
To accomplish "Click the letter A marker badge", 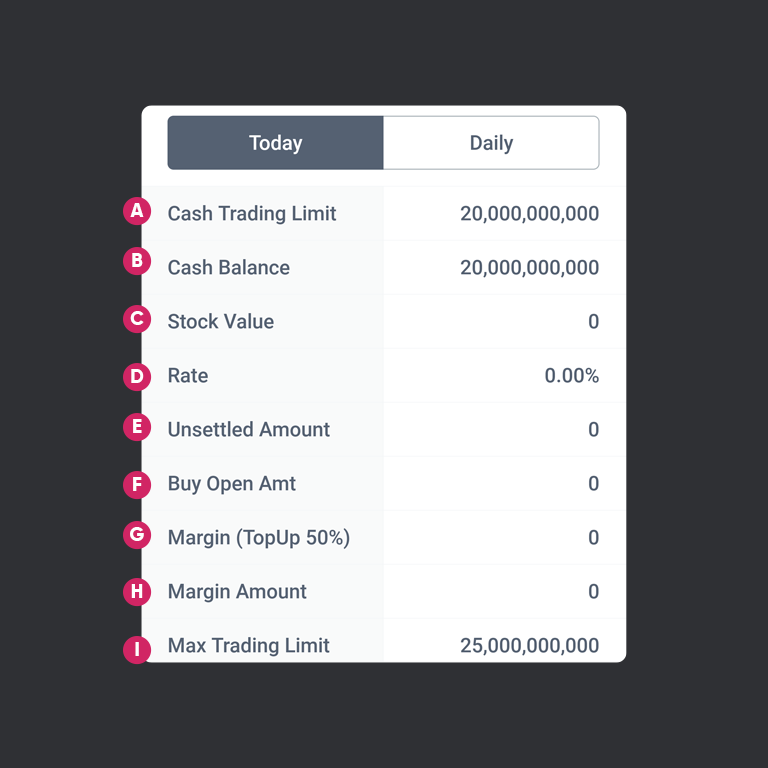I will coord(136,212).
